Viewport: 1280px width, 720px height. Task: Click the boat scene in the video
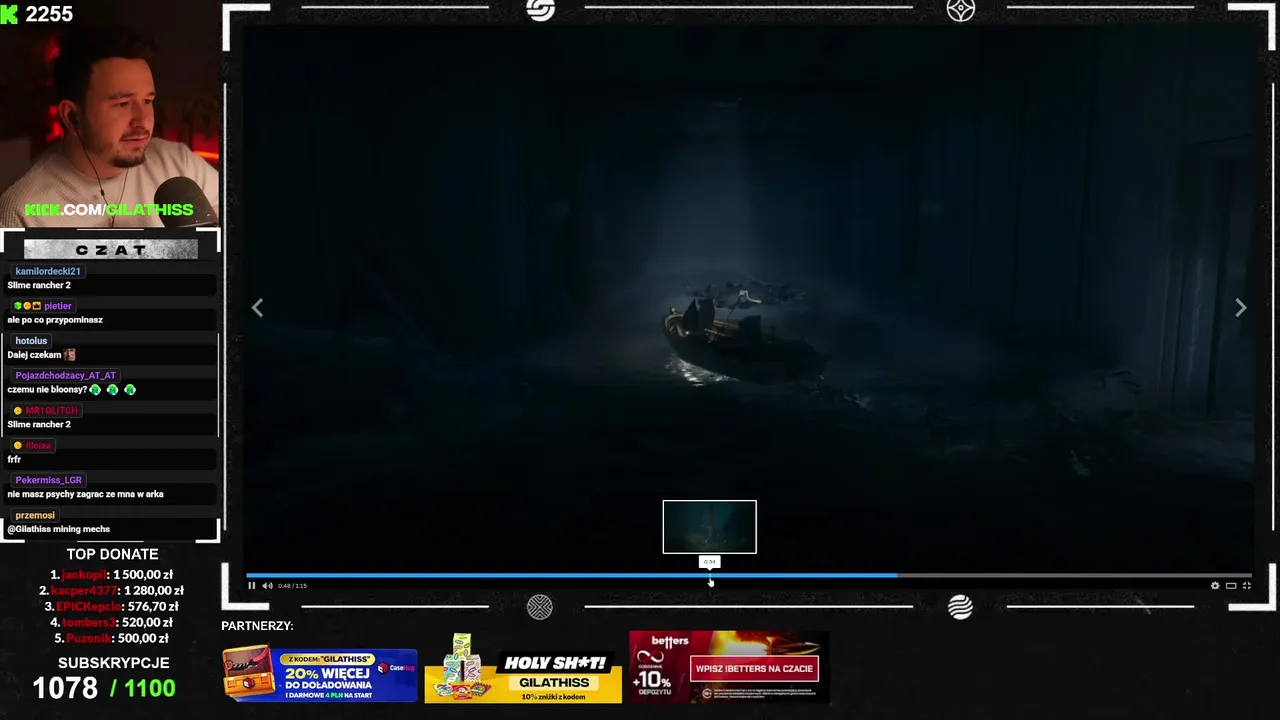[x=745, y=335]
